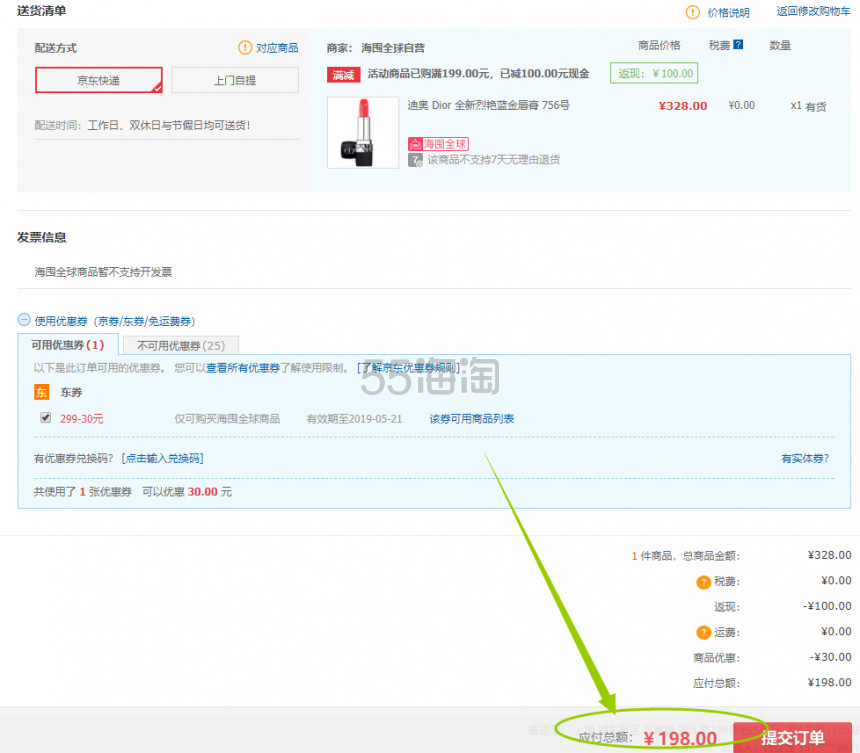Screen dimensions: 860x753
Task: Click the red ¥198.00 payable total
Action: pos(680,739)
